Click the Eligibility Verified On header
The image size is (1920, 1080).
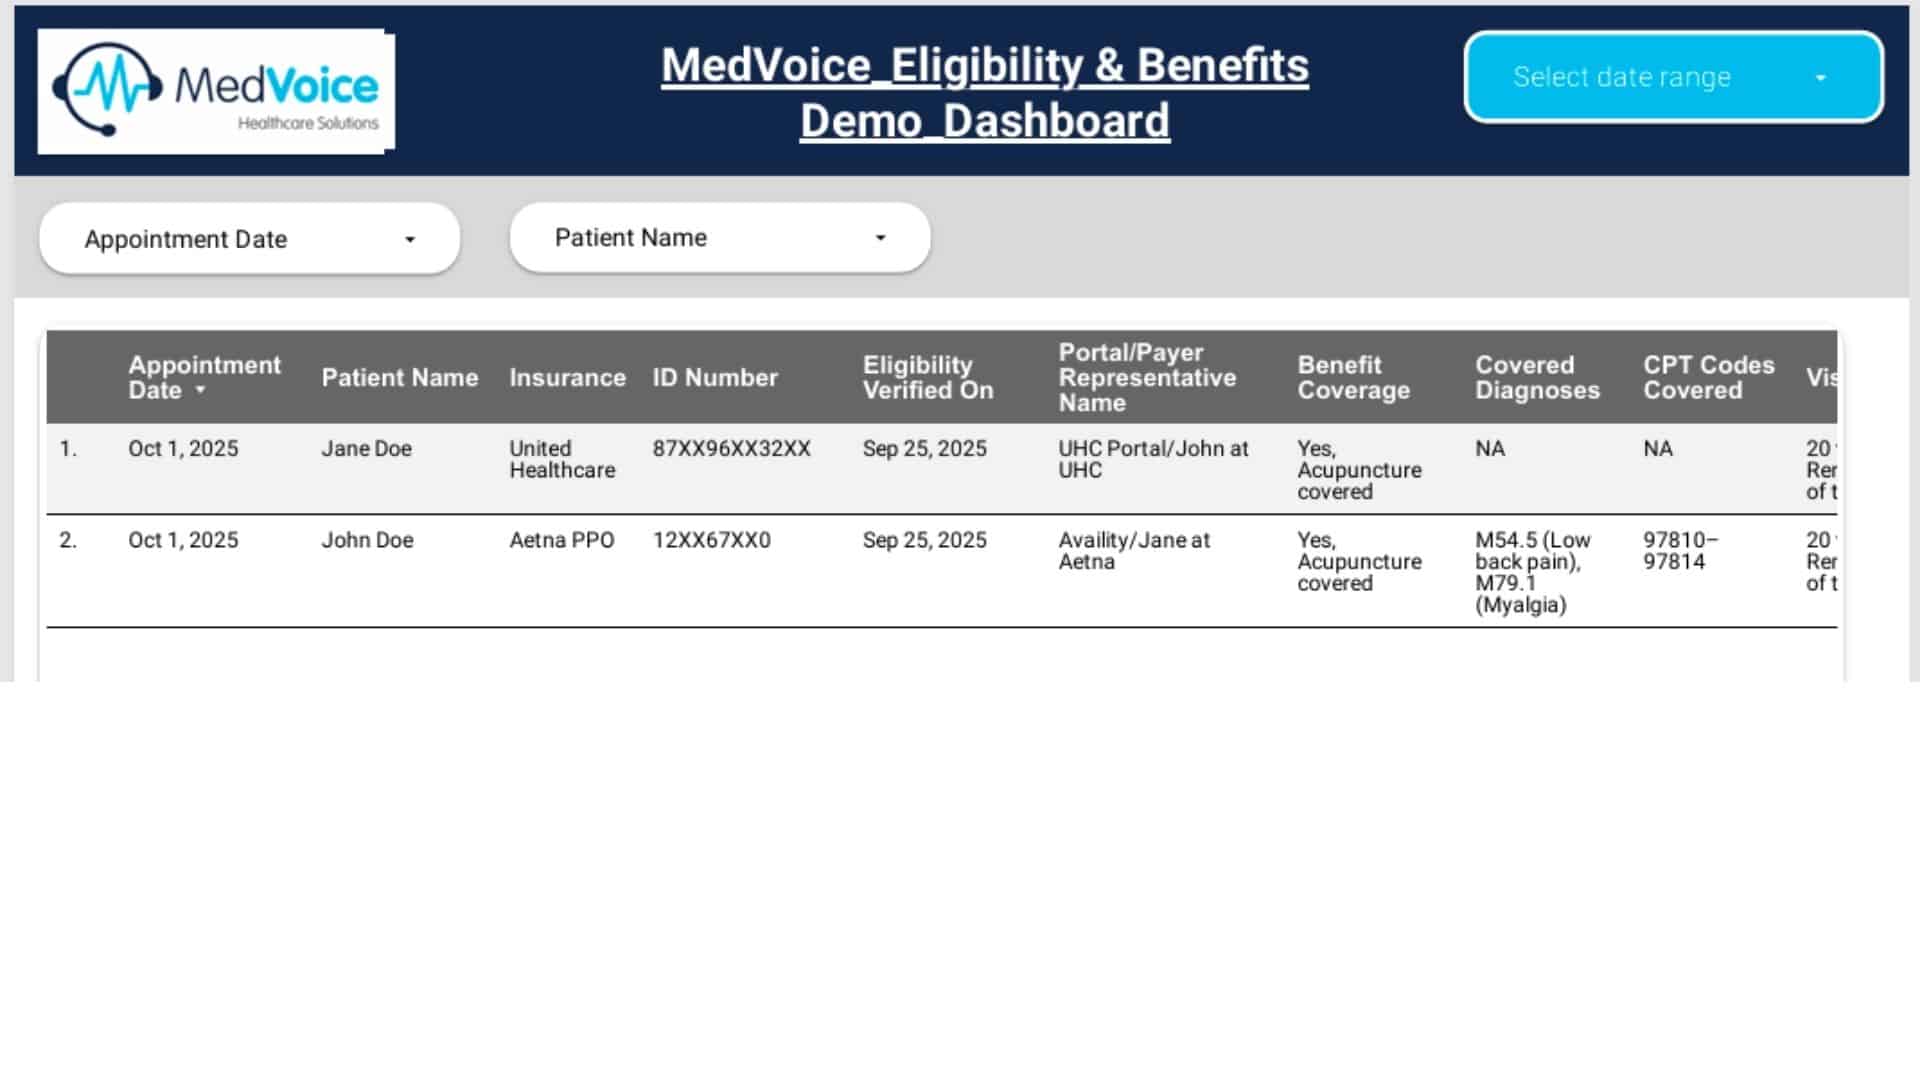point(926,377)
